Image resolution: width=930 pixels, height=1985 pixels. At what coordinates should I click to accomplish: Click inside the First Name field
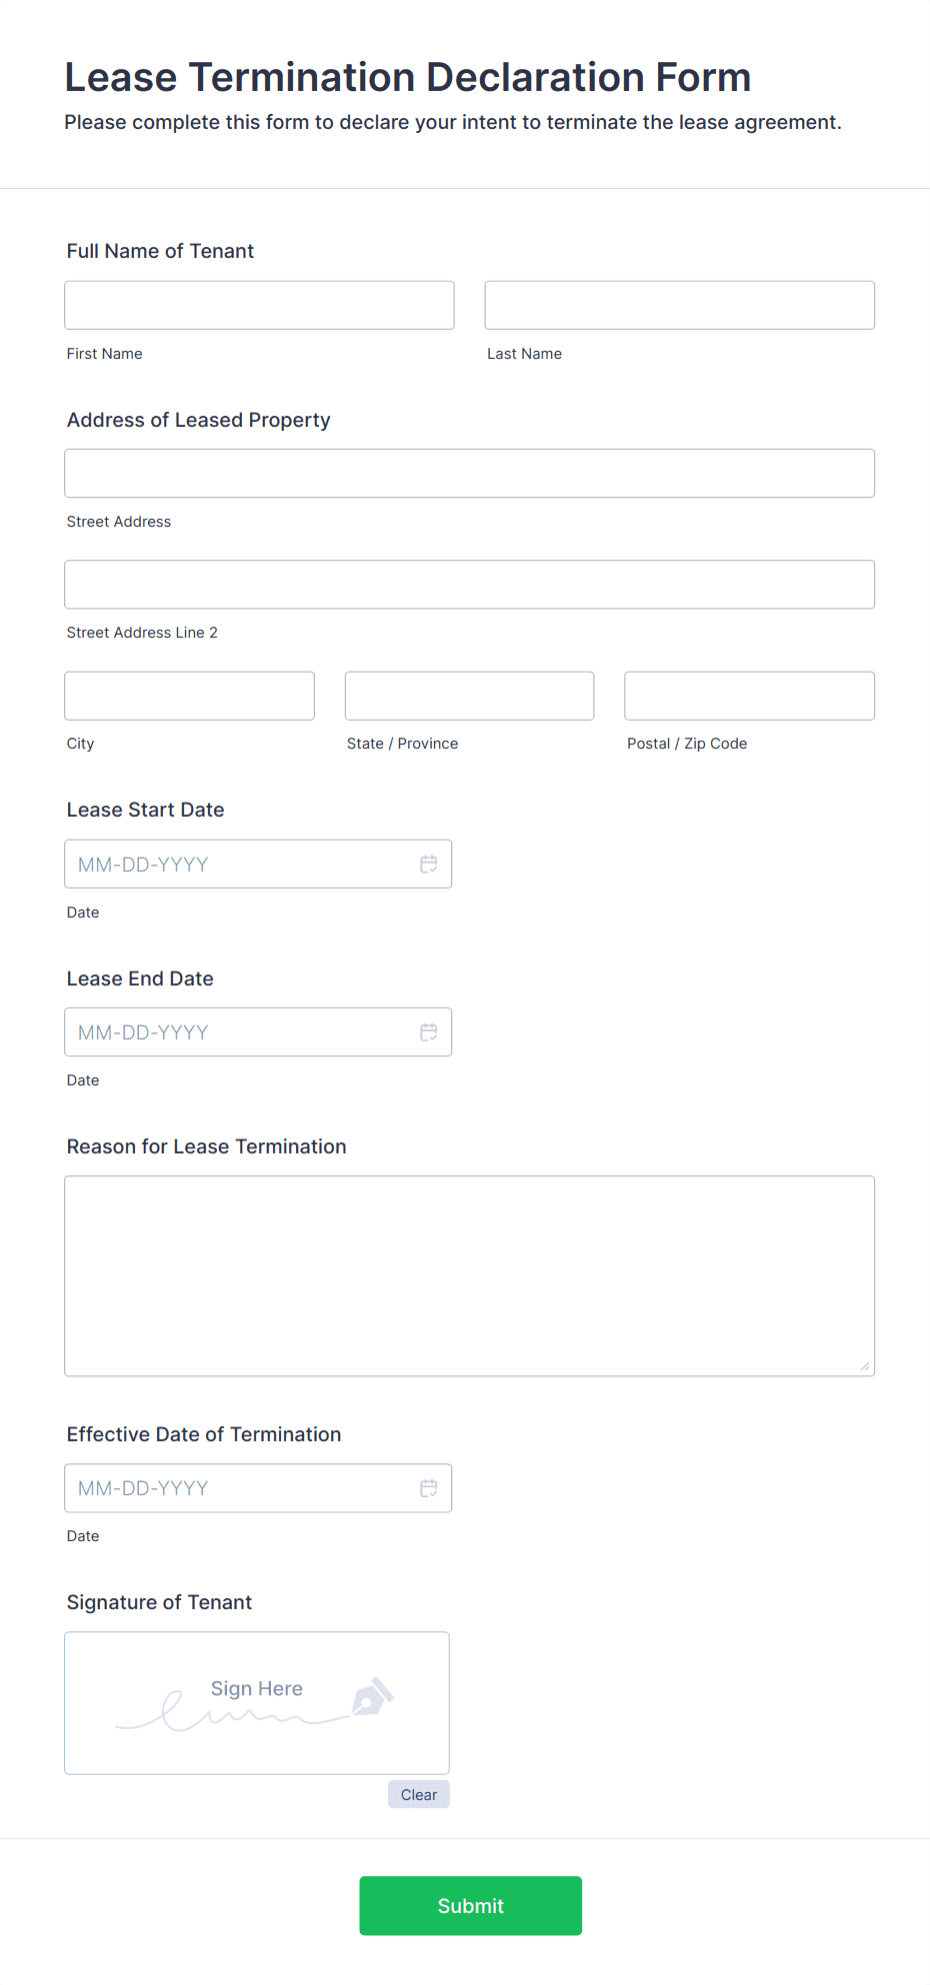point(258,305)
